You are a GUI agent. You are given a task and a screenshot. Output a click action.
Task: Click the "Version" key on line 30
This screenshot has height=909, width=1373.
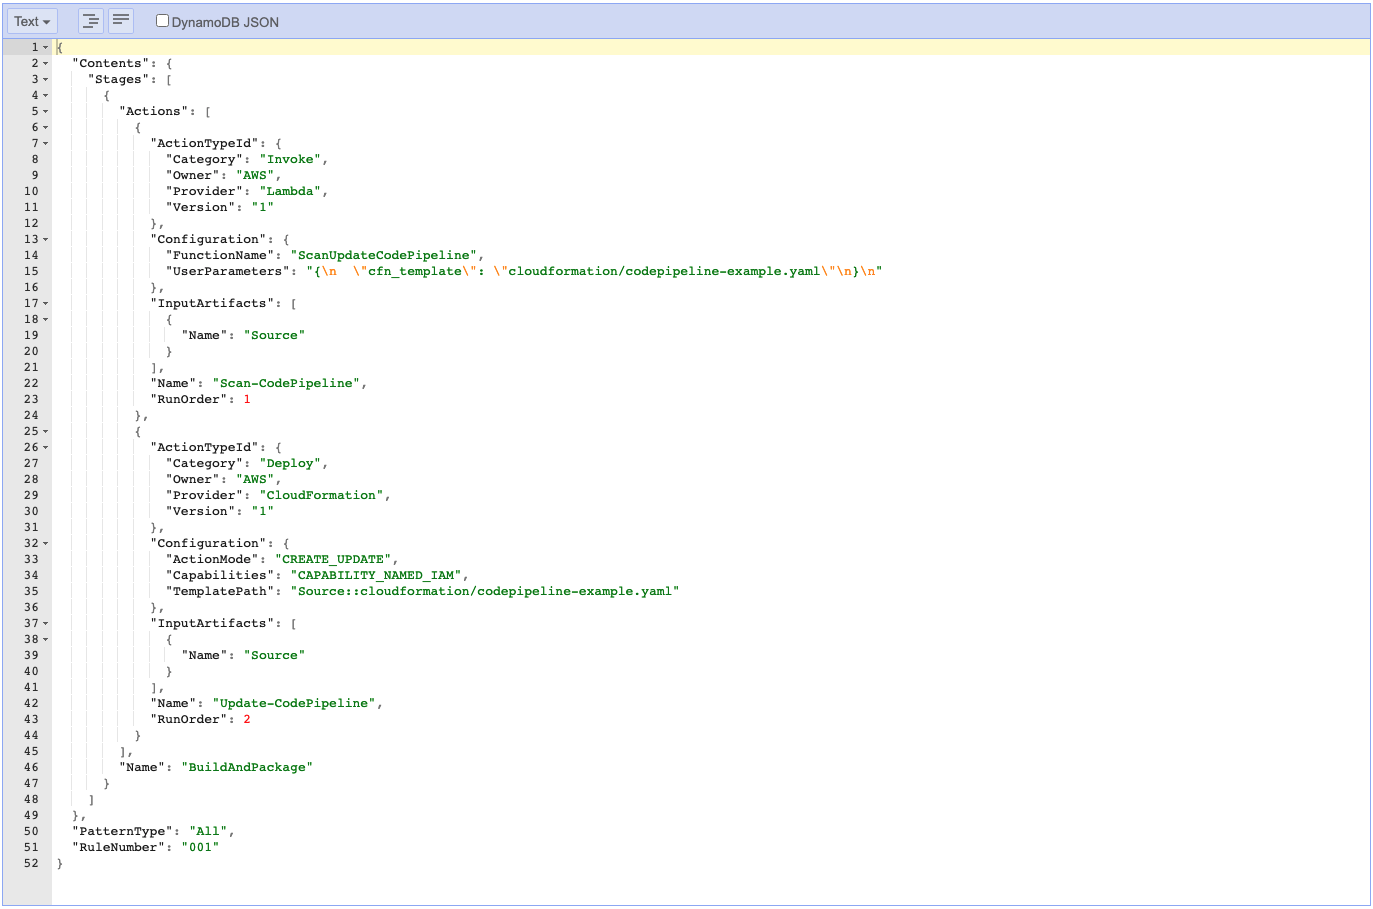click(200, 512)
